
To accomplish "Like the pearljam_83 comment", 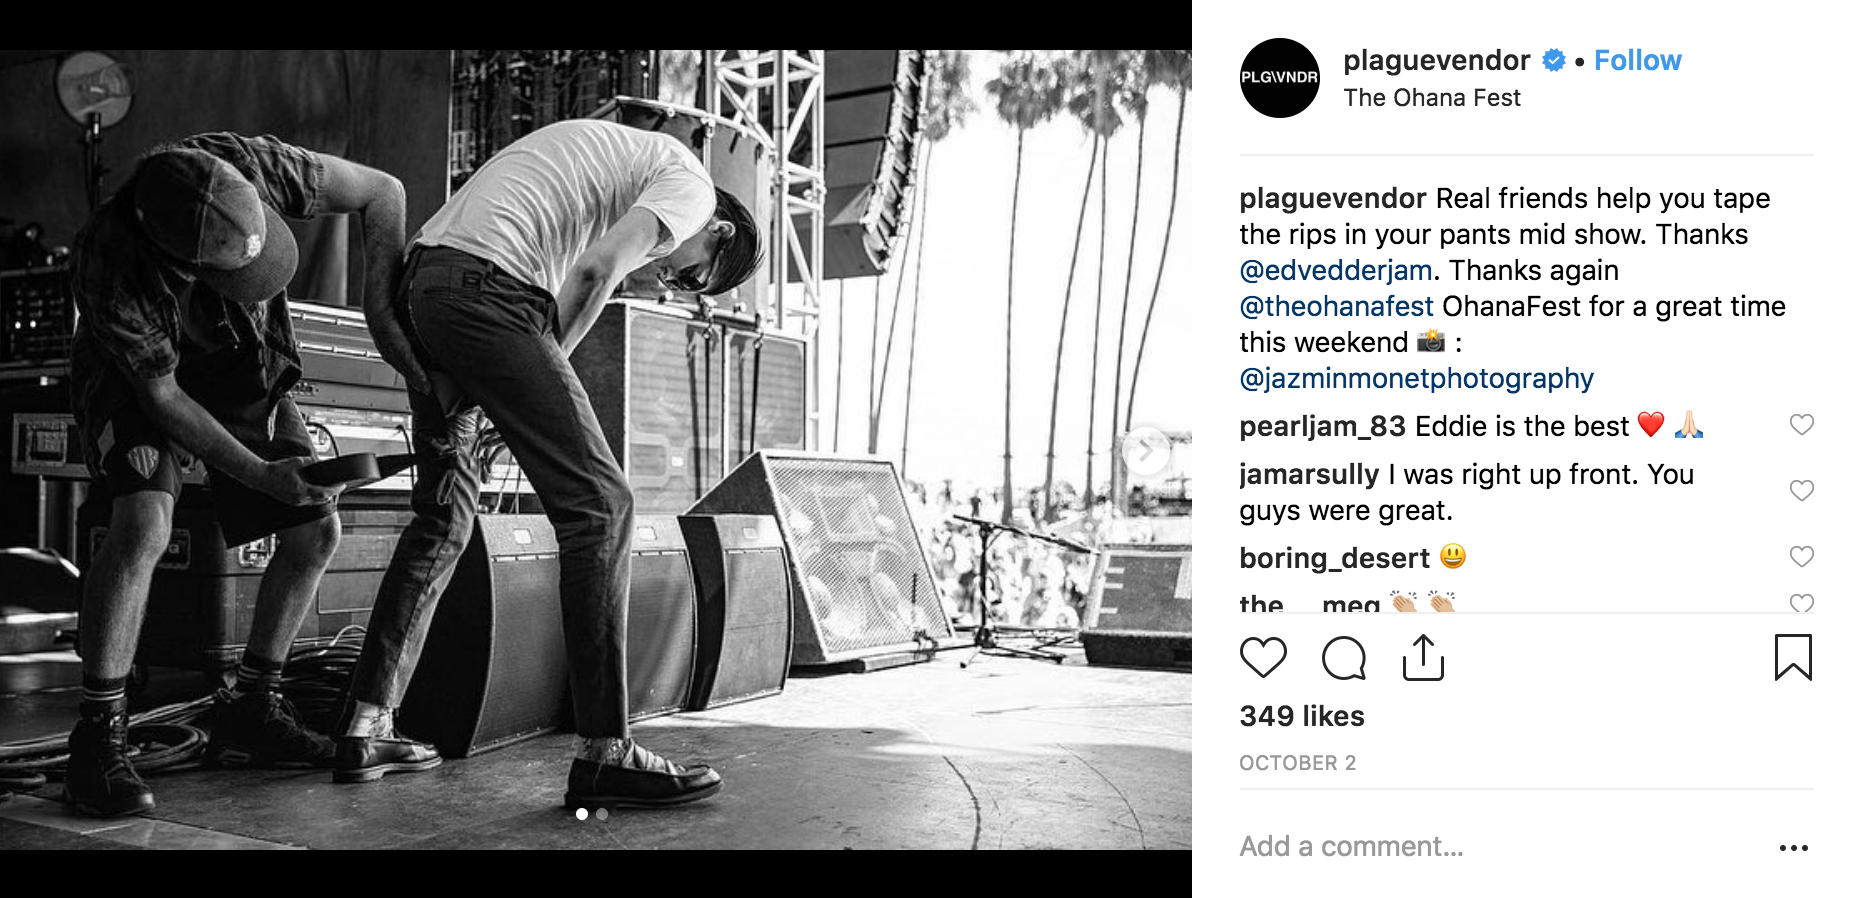I will click(x=1801, y=425).
